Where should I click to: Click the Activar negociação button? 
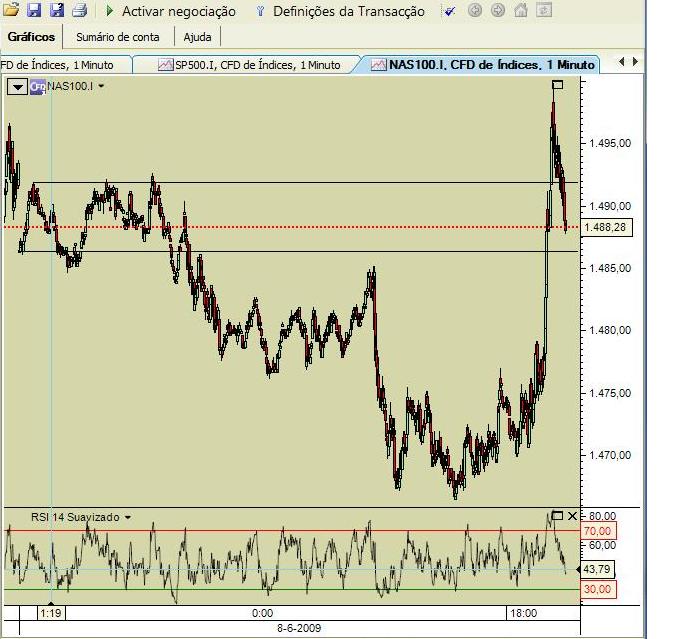pyautogui.click(x=171, y=11)
